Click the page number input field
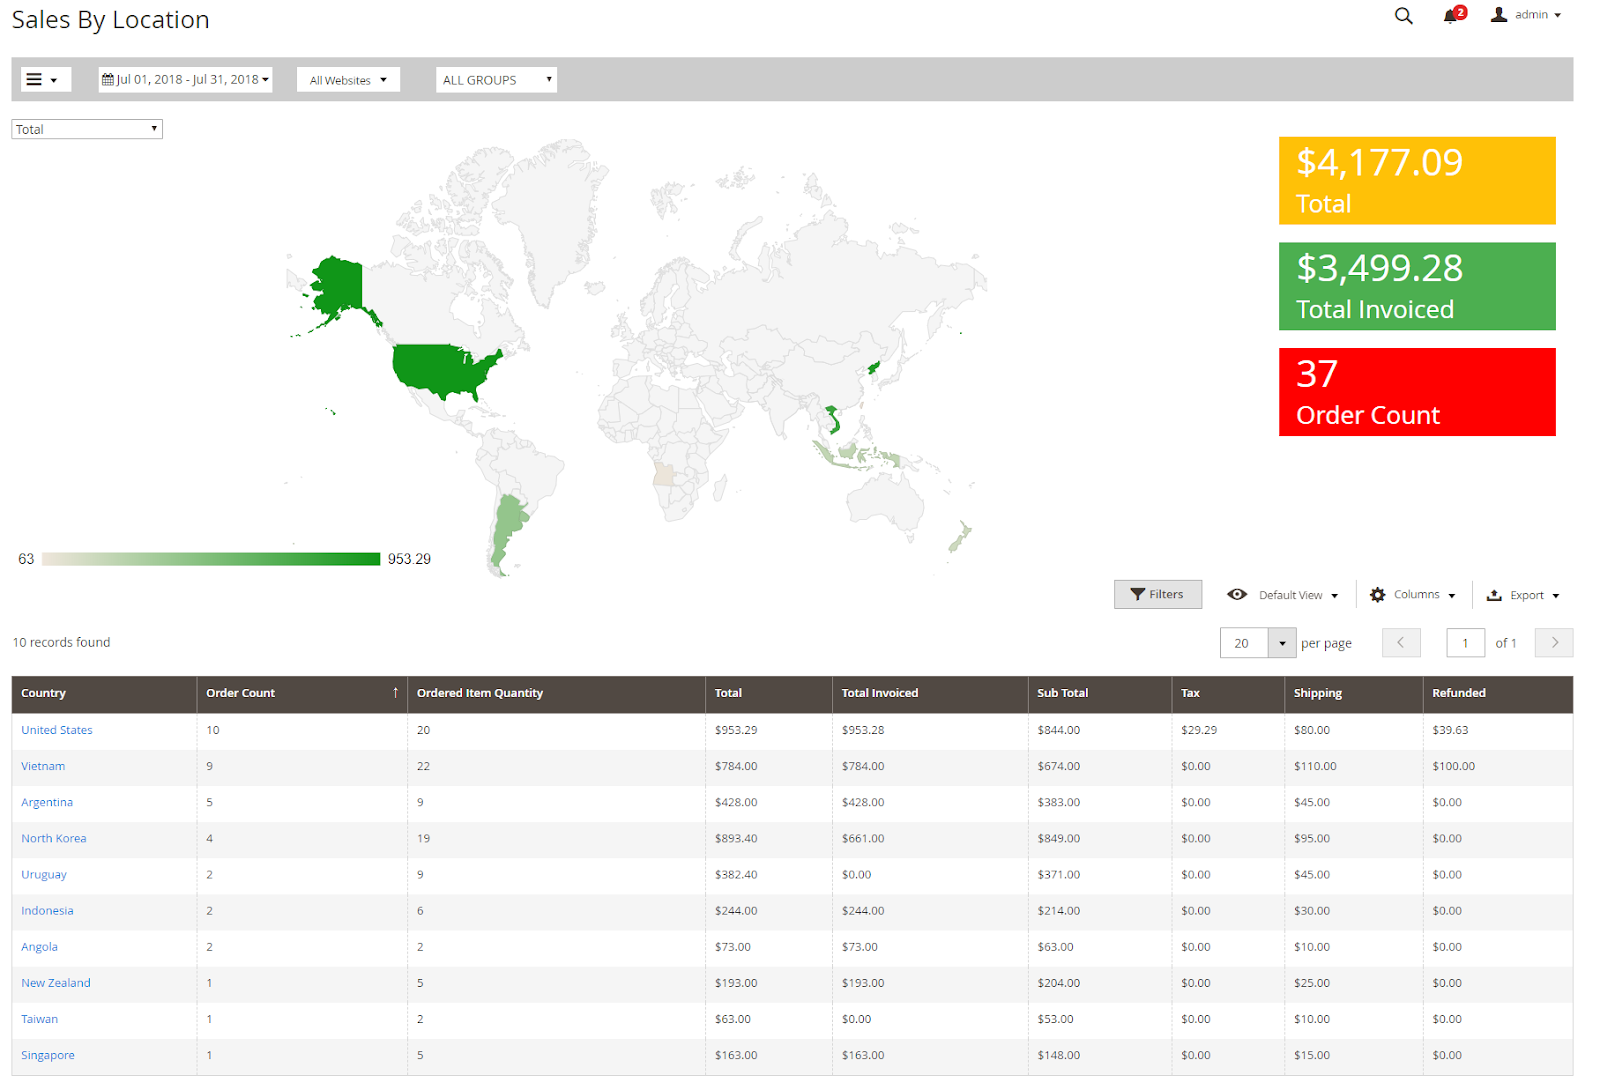This screenshot has width=1600, height=1090. 1465,643
